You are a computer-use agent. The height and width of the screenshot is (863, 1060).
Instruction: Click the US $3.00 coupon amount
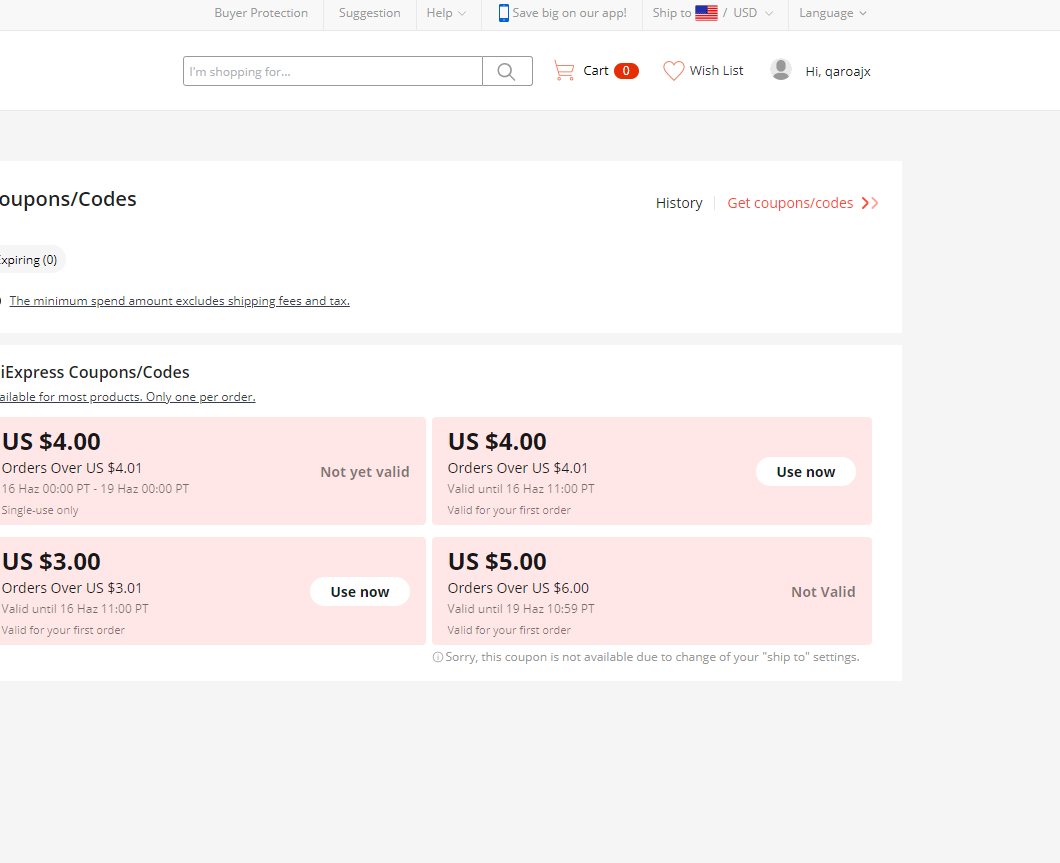point(51,562)
